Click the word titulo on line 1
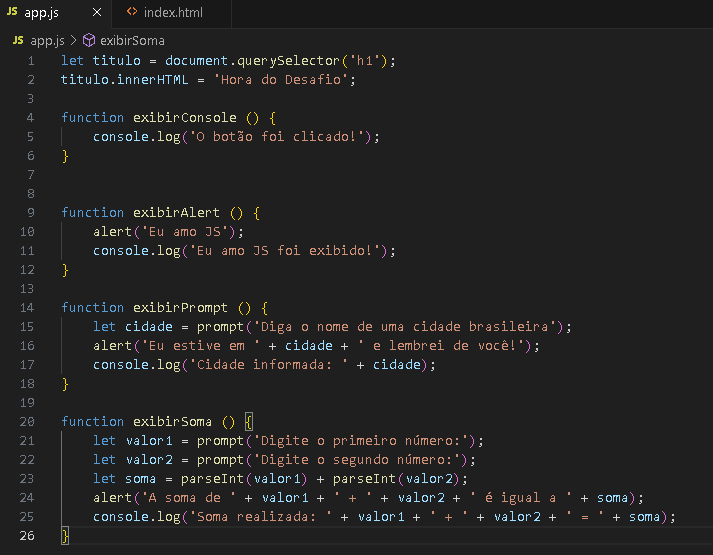713x555 pixels. pyautogui.click(x=116, y=61)
